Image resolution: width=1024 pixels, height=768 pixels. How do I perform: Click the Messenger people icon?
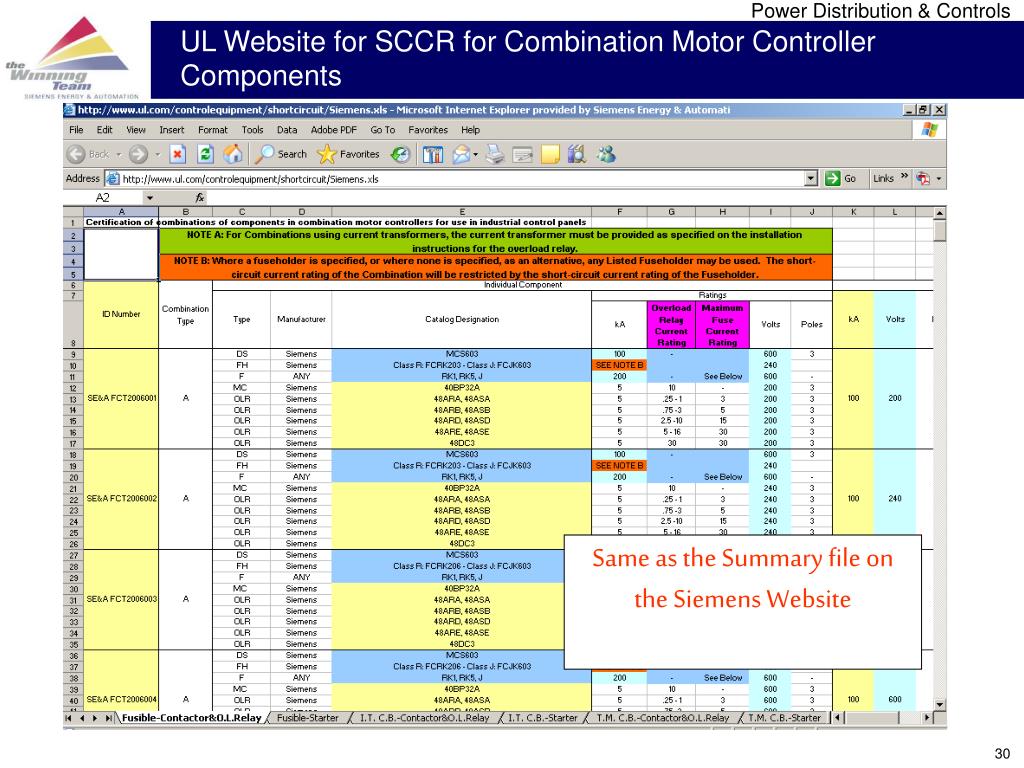605,154
